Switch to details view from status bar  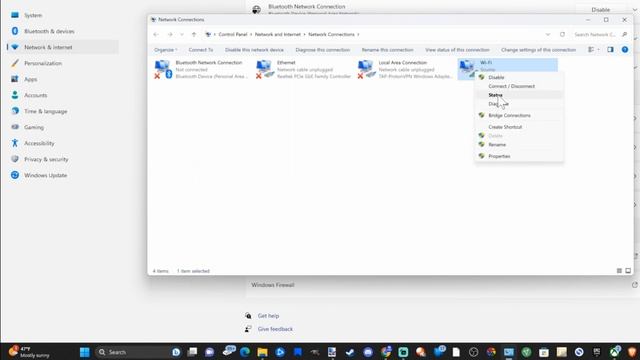(x=619, y=271)
